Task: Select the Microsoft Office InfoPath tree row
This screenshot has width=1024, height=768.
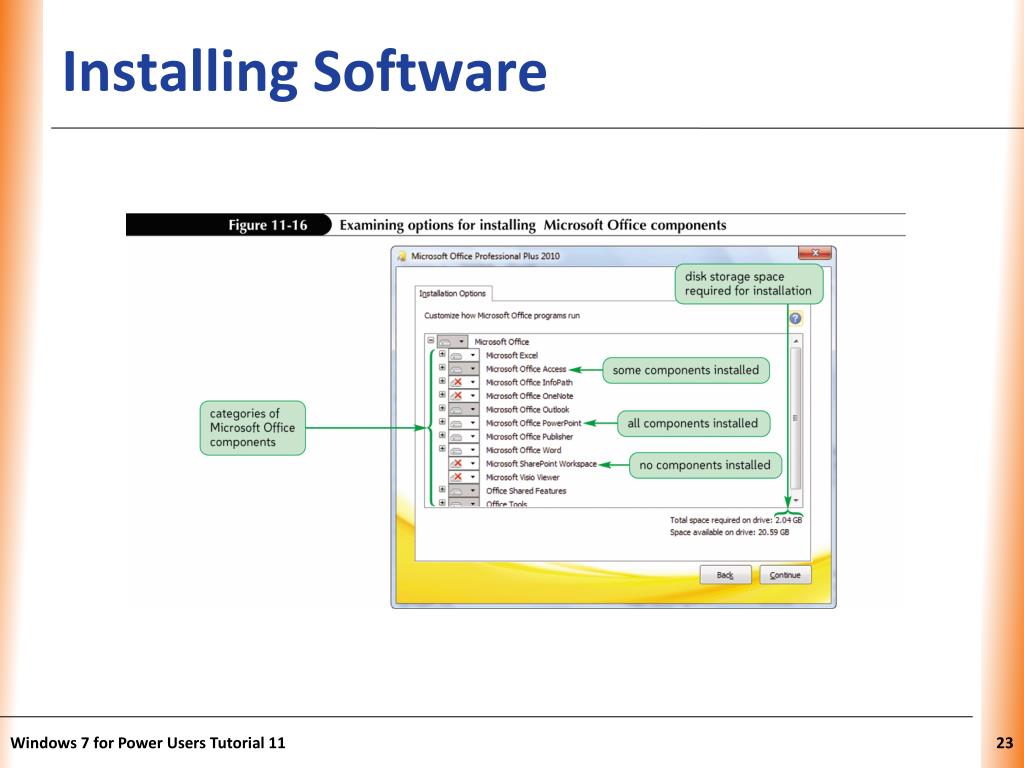Action: (530, 382)
